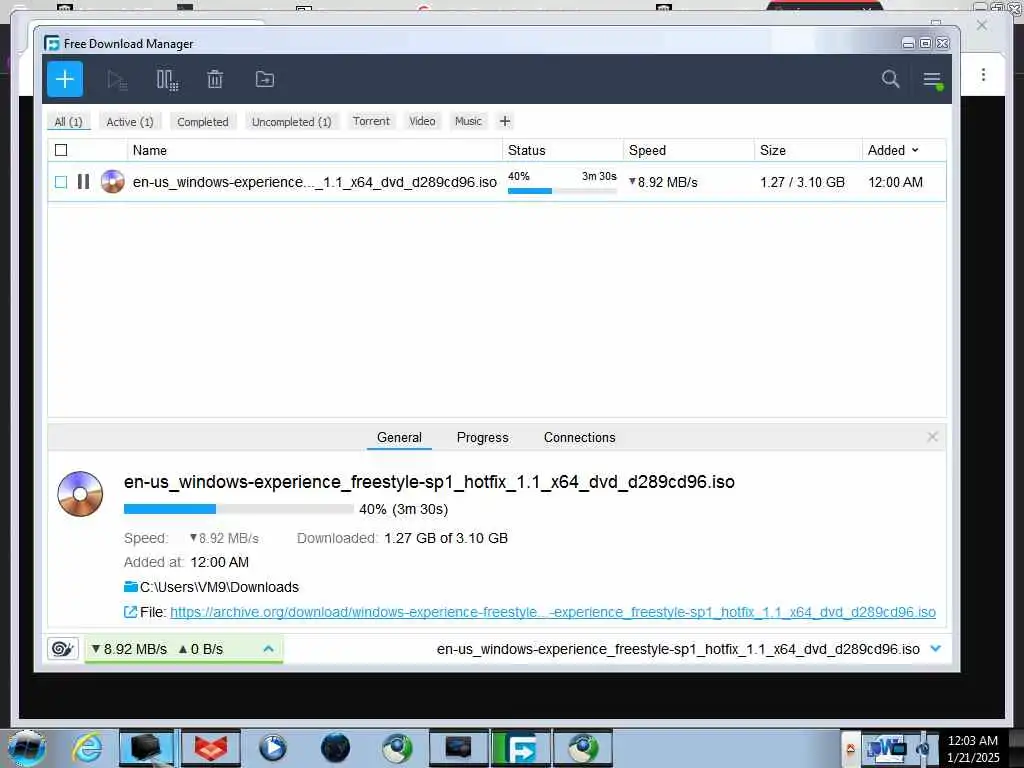Screen dimensions: 1024x768
Task: Open the Progress details tab
Action: [x=483, y=438]
